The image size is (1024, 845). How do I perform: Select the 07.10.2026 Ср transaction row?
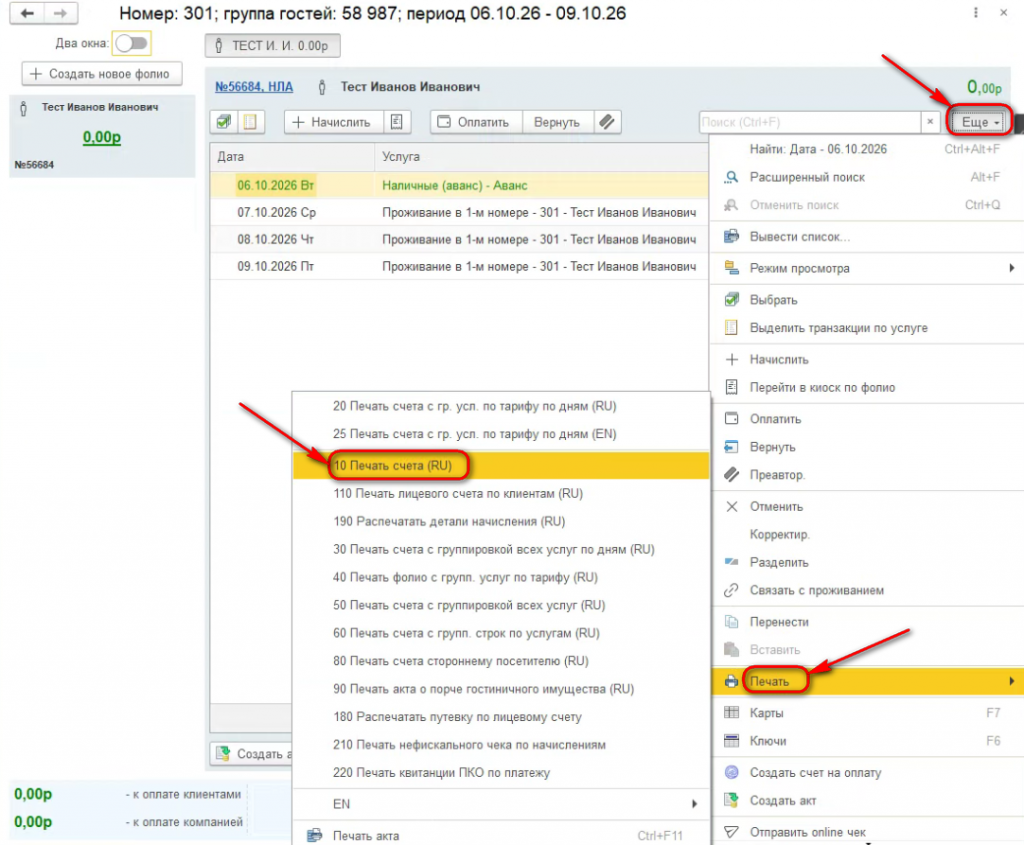click(x=459, y=212)
